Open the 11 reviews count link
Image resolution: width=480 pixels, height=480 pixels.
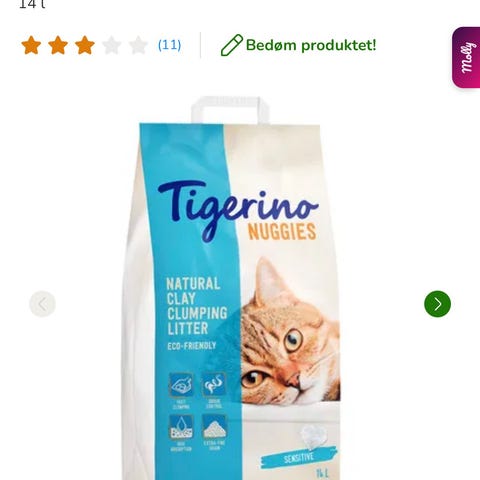pyautogui.click(x=169, y=45)
